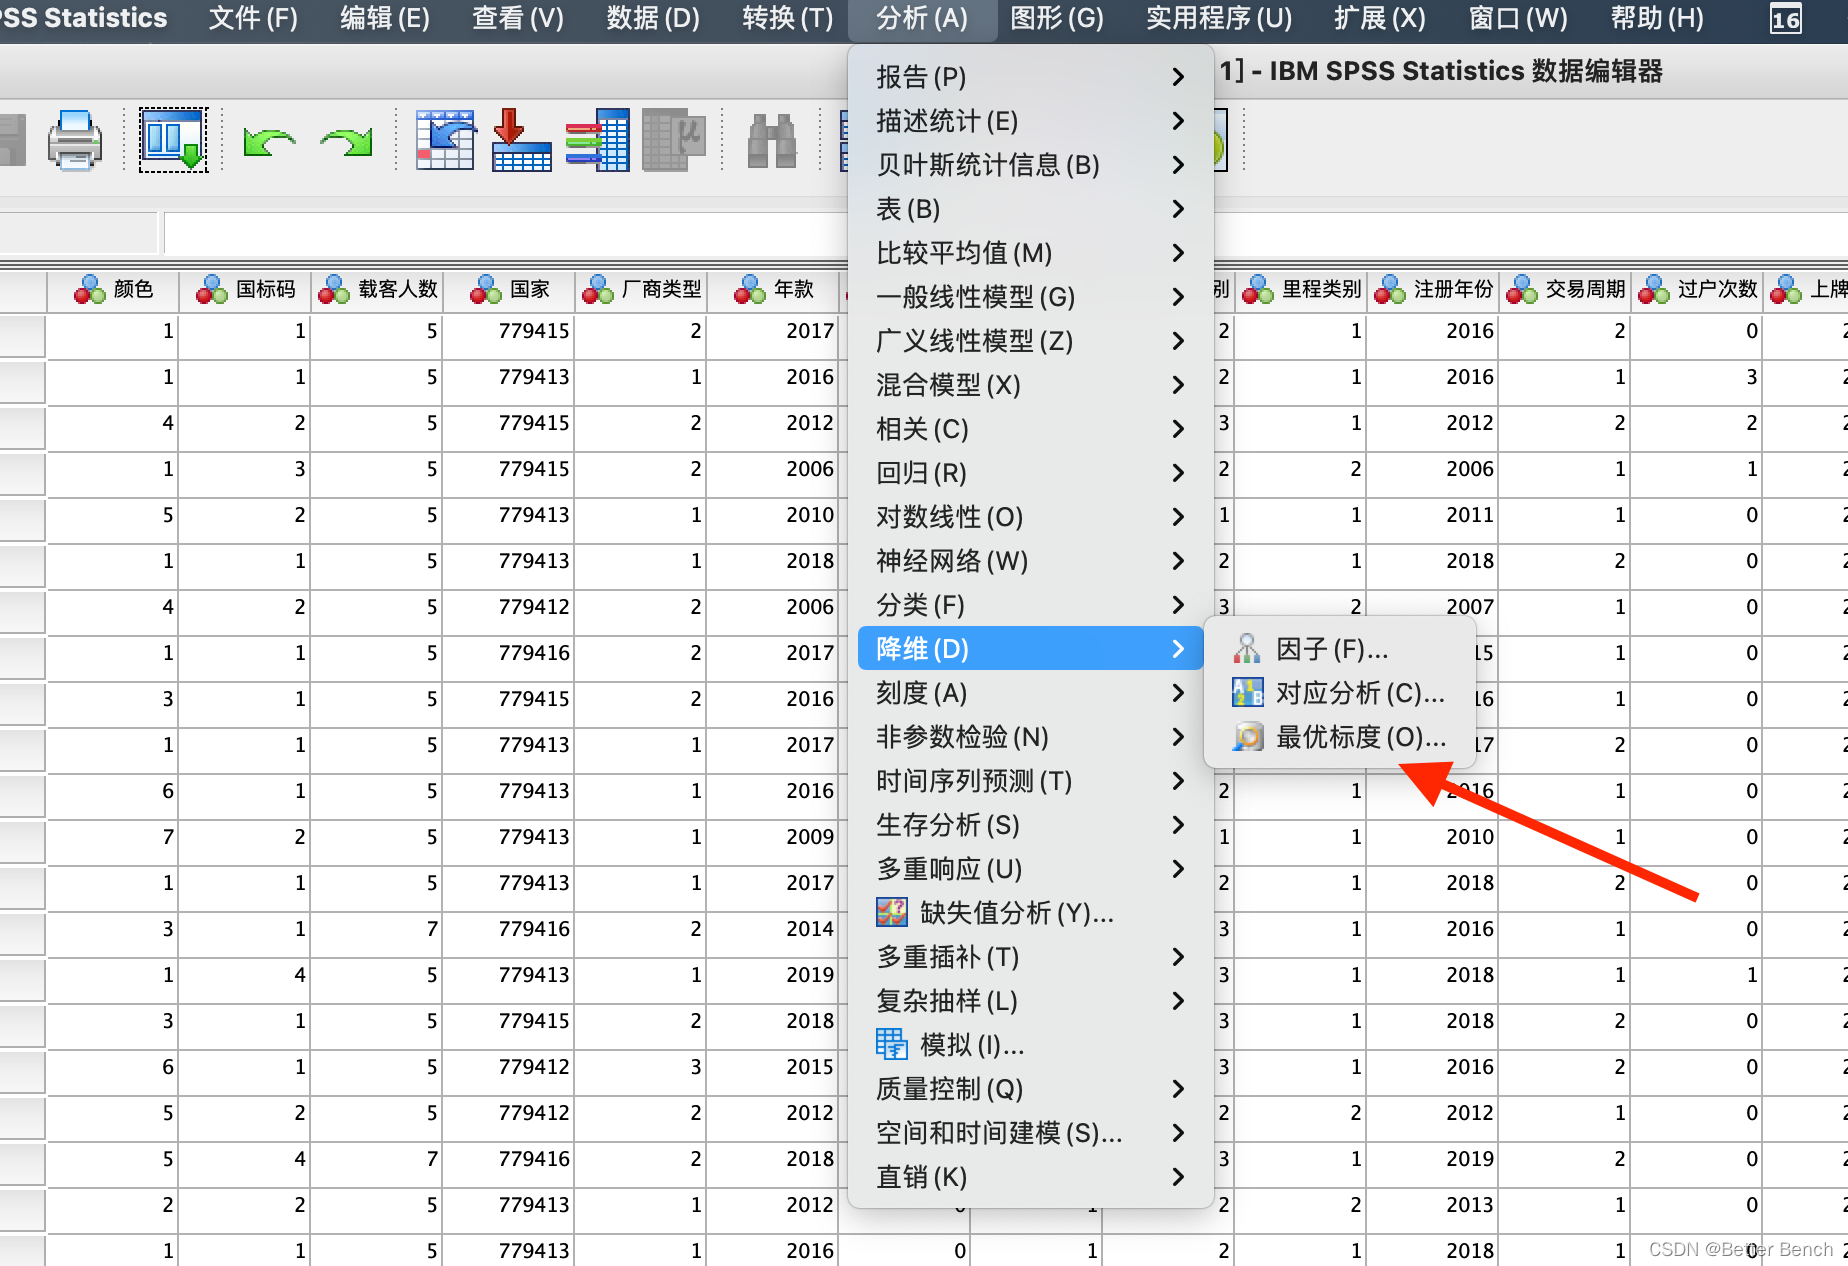Click the calendar 16 icon in menu bar
The image size is (1848, 1266).
pos(1785,19)
